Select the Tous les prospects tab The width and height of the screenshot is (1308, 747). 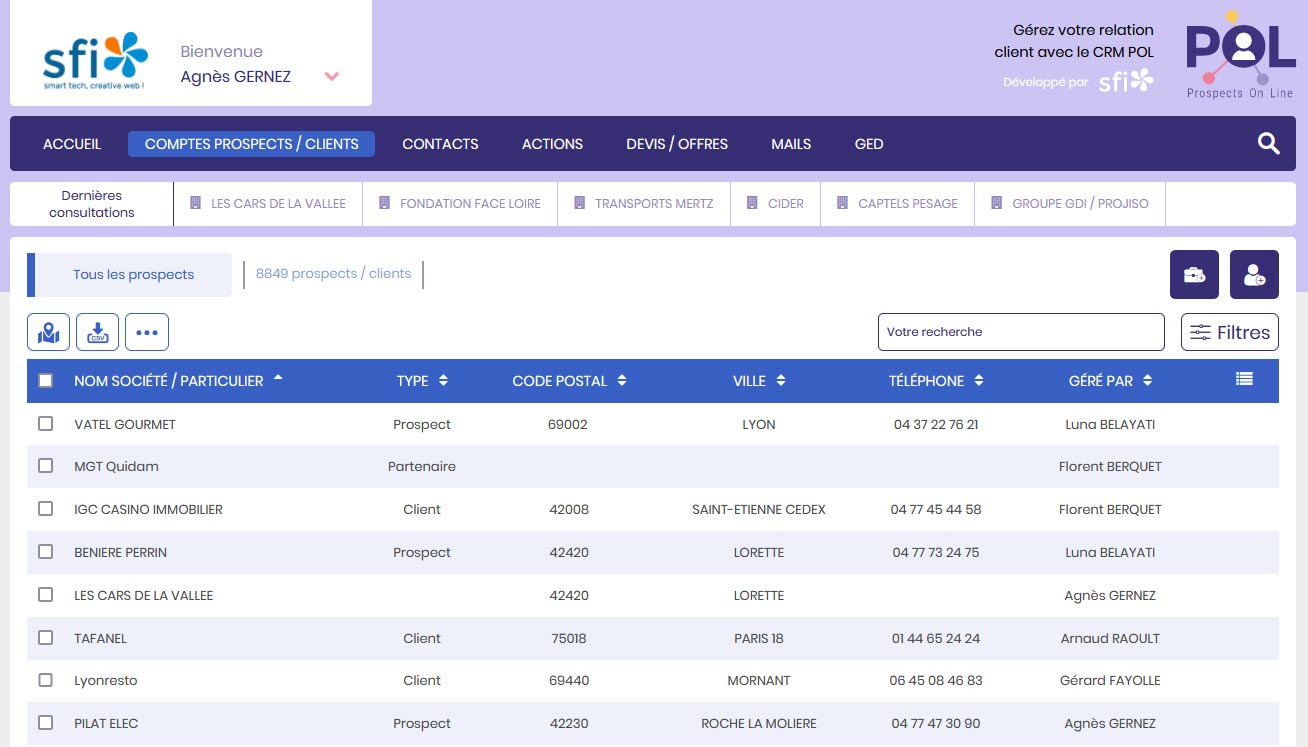click(x=133, y=275)
